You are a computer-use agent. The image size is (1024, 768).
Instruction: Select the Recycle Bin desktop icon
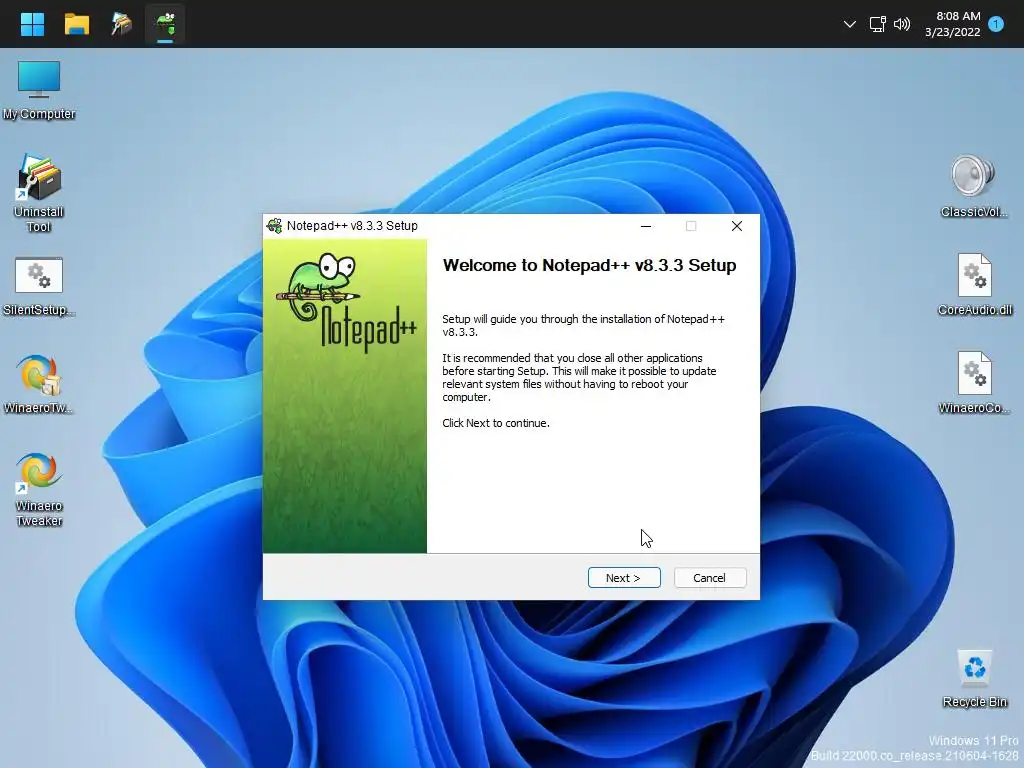coord(974,678)
